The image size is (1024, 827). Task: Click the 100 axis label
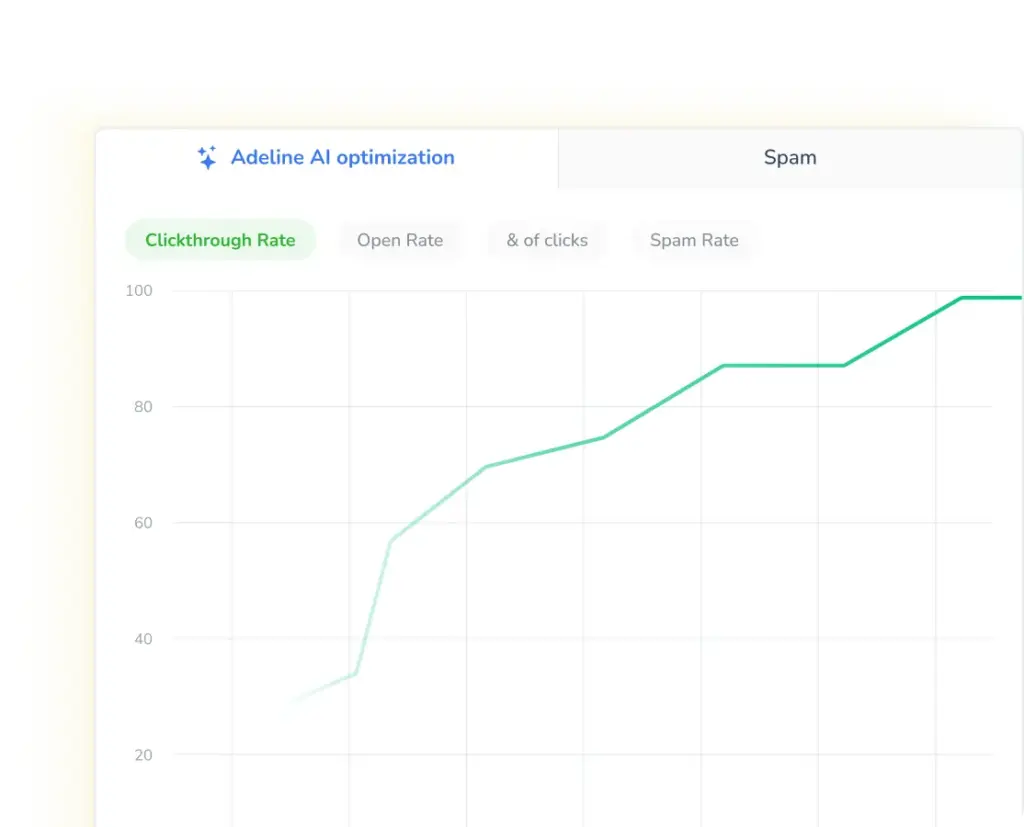[x=139, y=291]
